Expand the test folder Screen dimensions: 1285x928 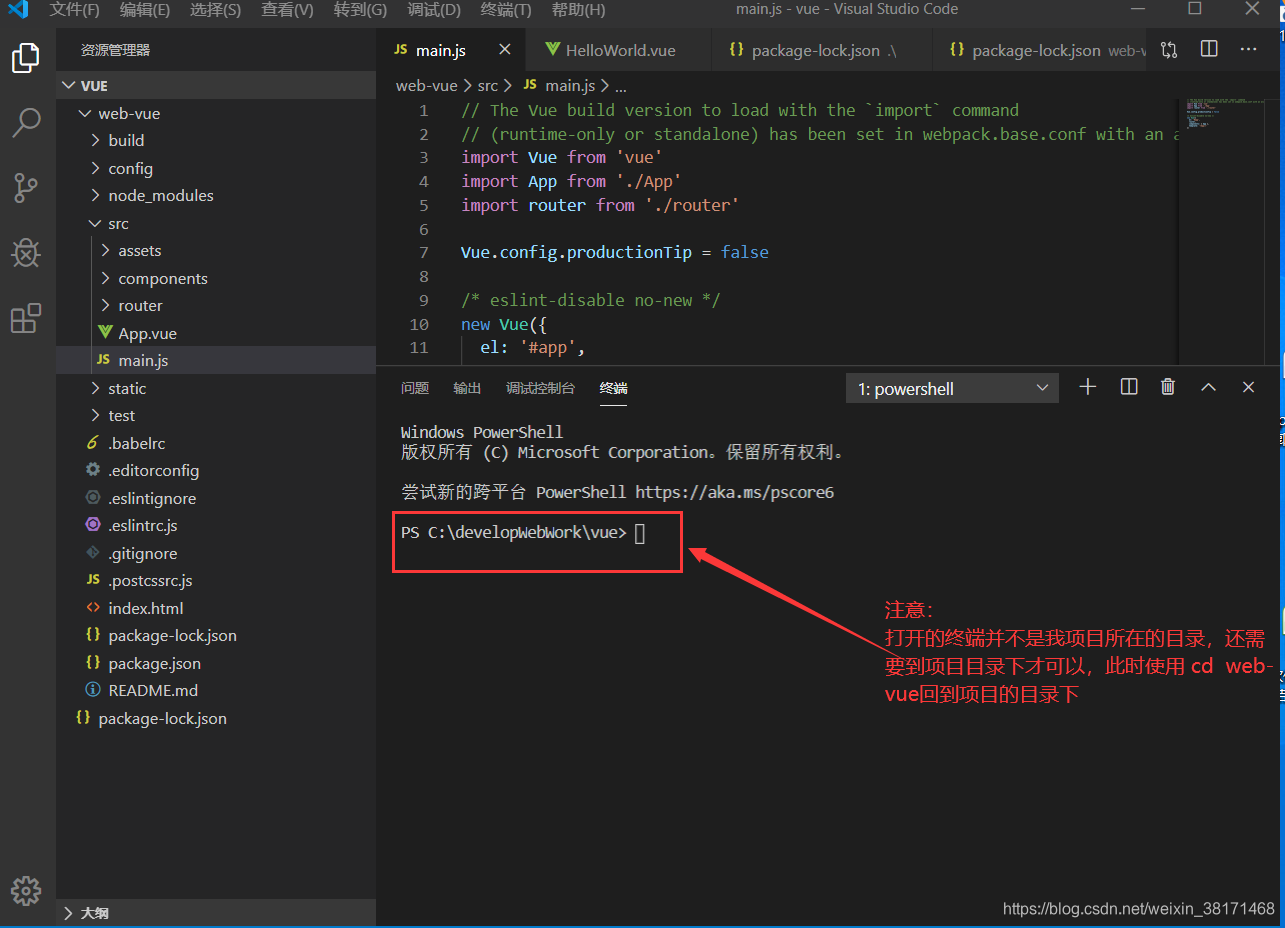point(216,416)
